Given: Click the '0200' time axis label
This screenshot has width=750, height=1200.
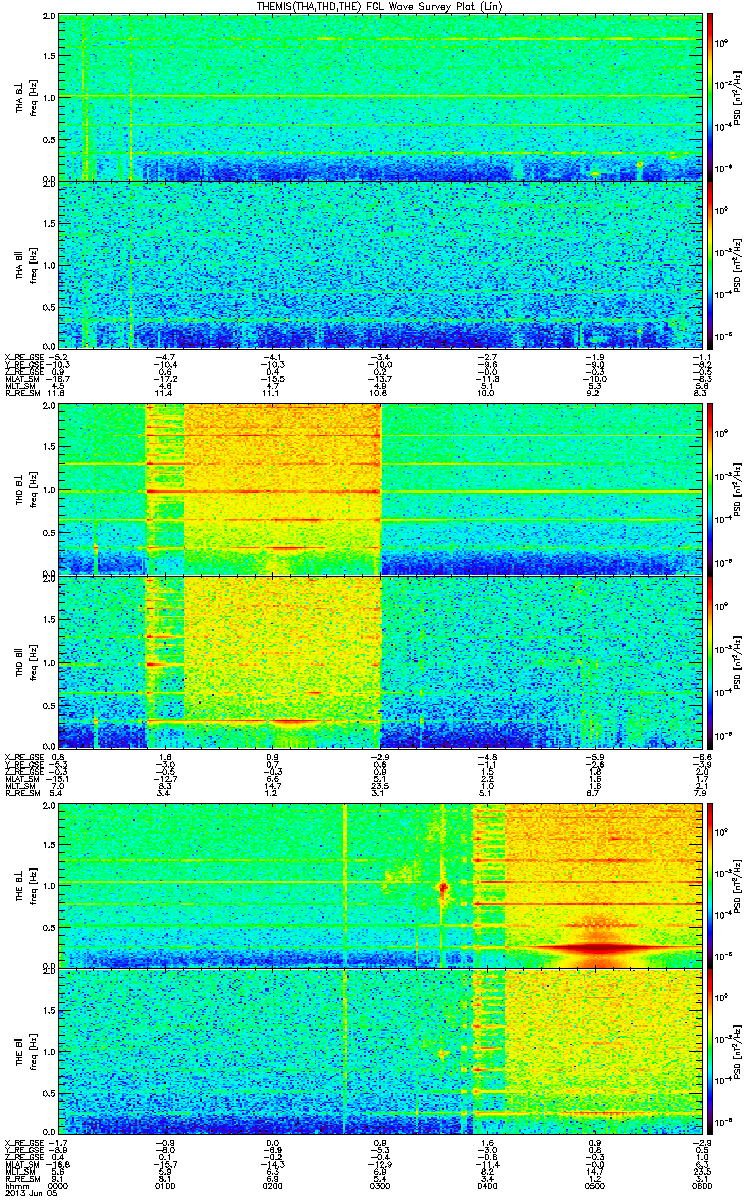Looking at the screenshot, I should (x=271, y=1184).
